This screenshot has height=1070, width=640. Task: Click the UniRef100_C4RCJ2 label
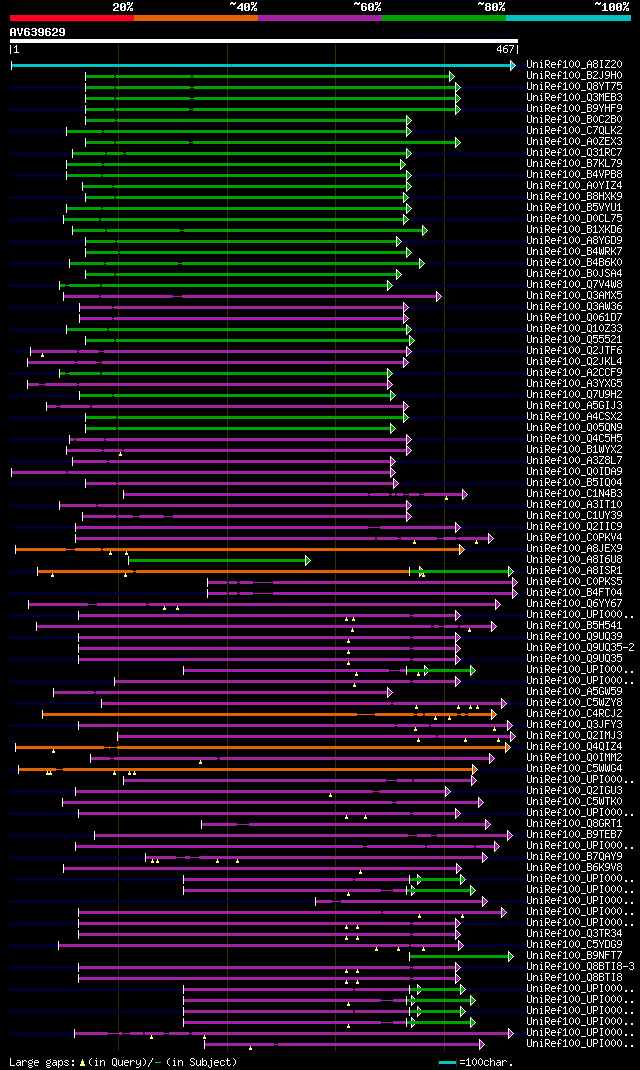tap(574, 714)
